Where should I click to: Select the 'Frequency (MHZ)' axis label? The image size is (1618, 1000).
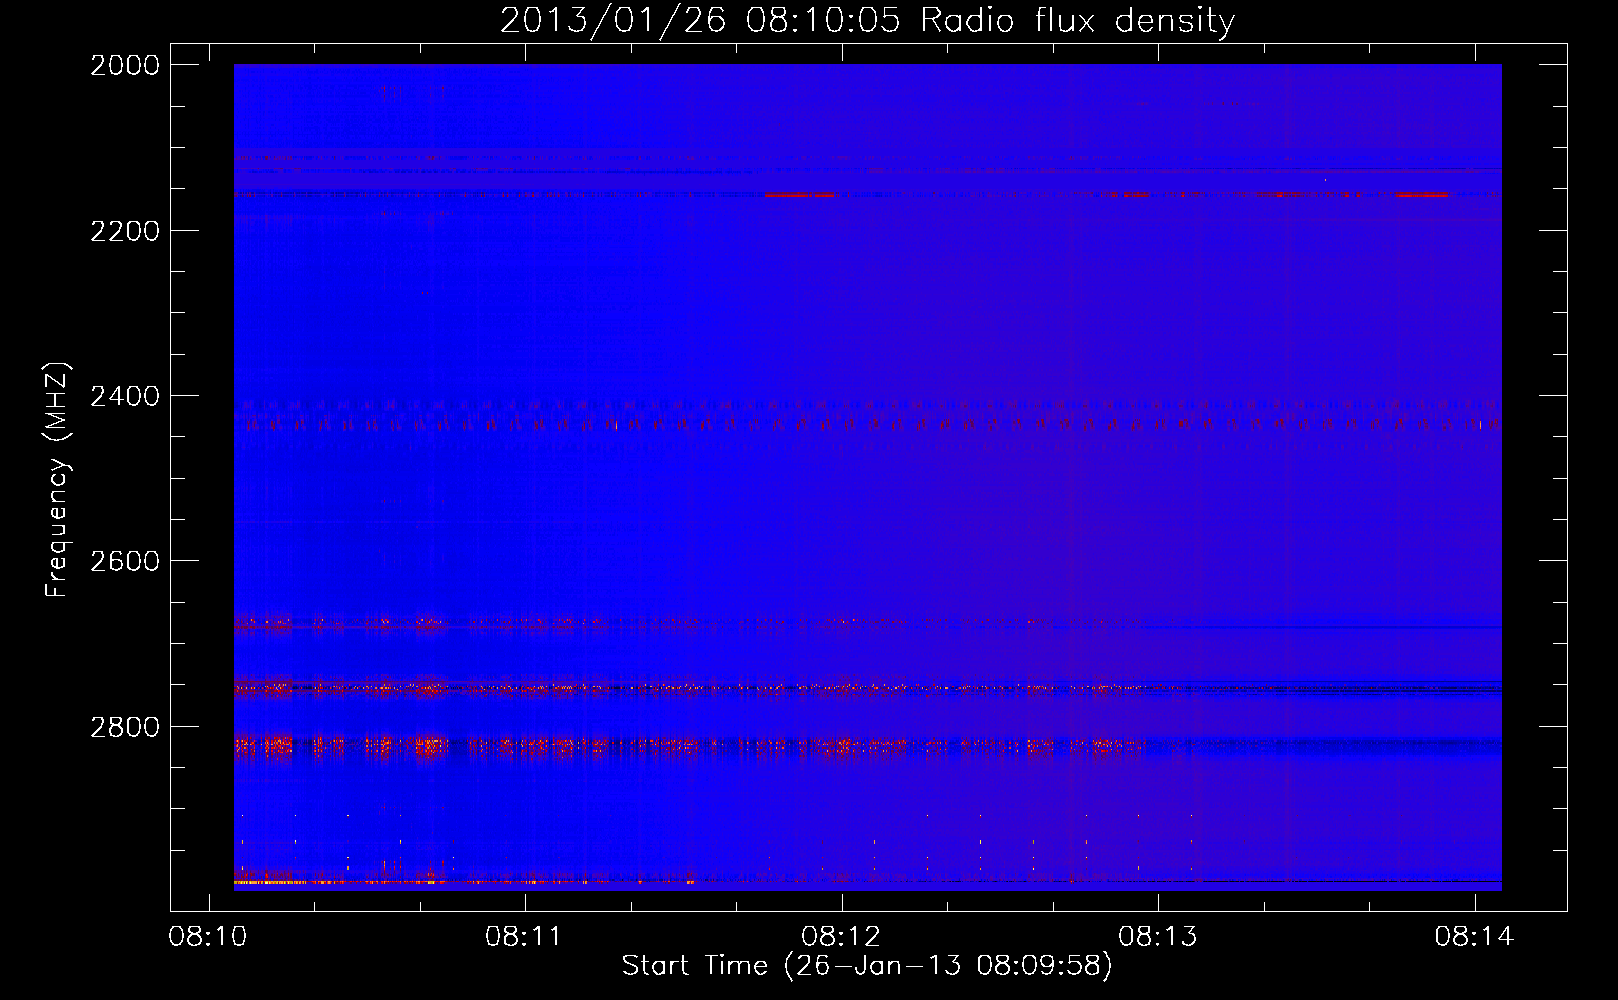pos(58,480)
